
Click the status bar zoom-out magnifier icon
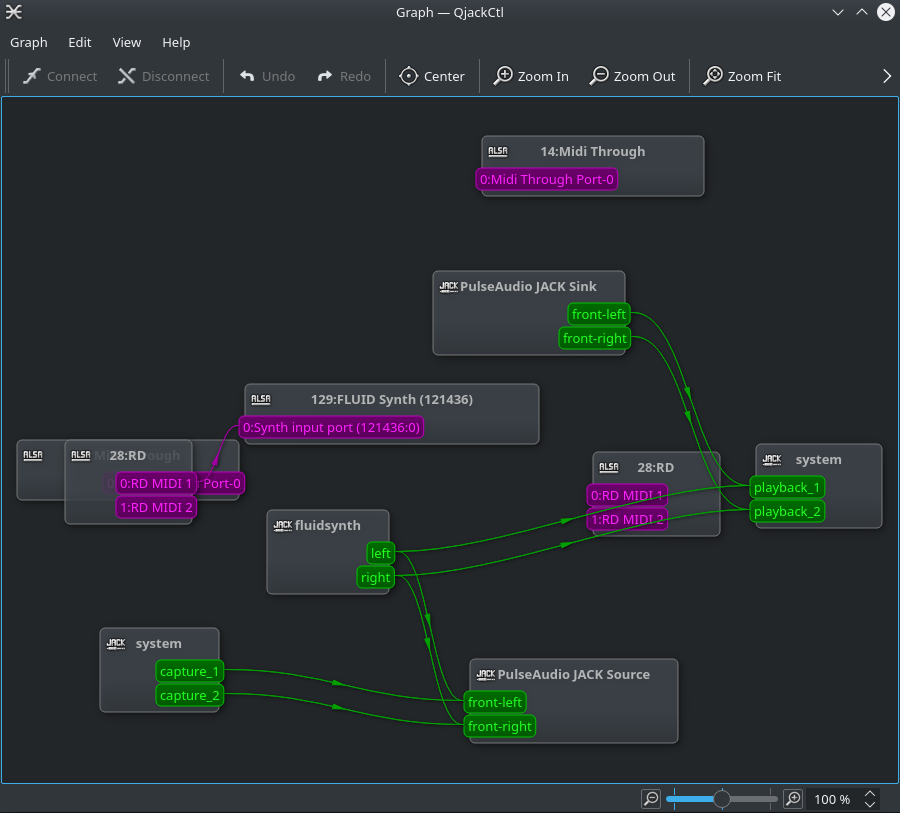click(651, 799)
